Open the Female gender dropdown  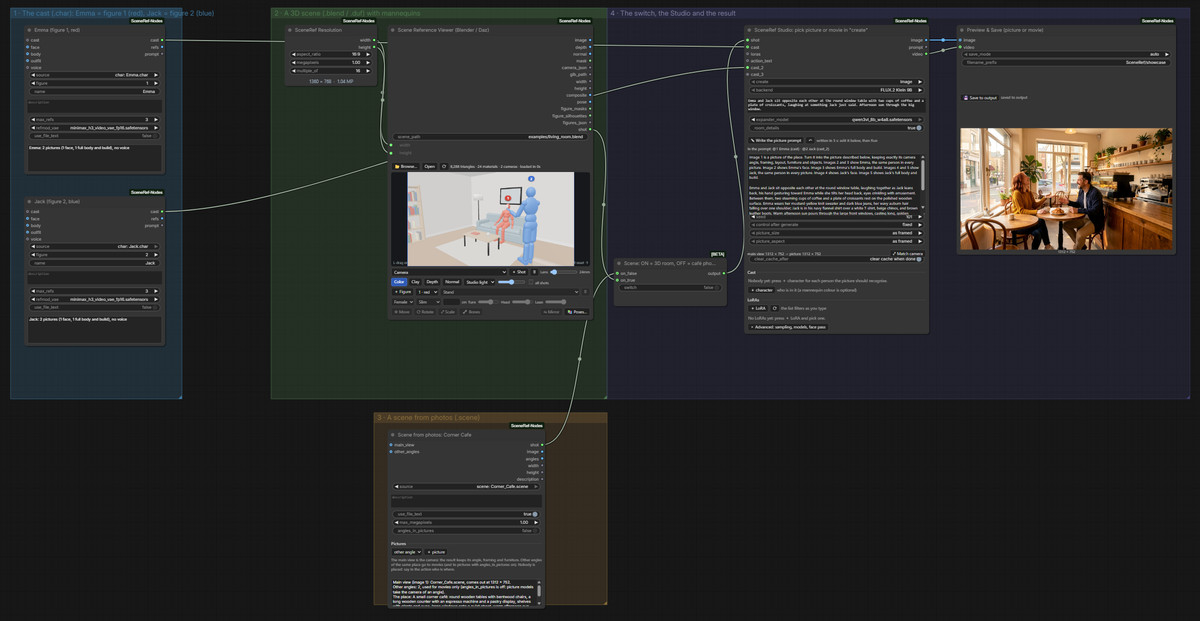tap(403, 302)
